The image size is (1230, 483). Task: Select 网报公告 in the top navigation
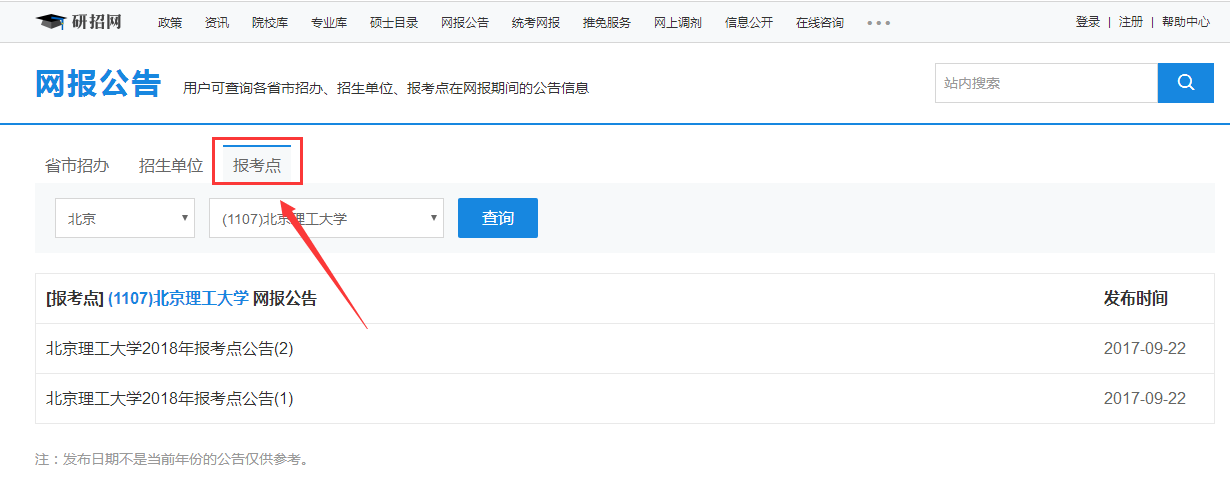click(465, 22)
